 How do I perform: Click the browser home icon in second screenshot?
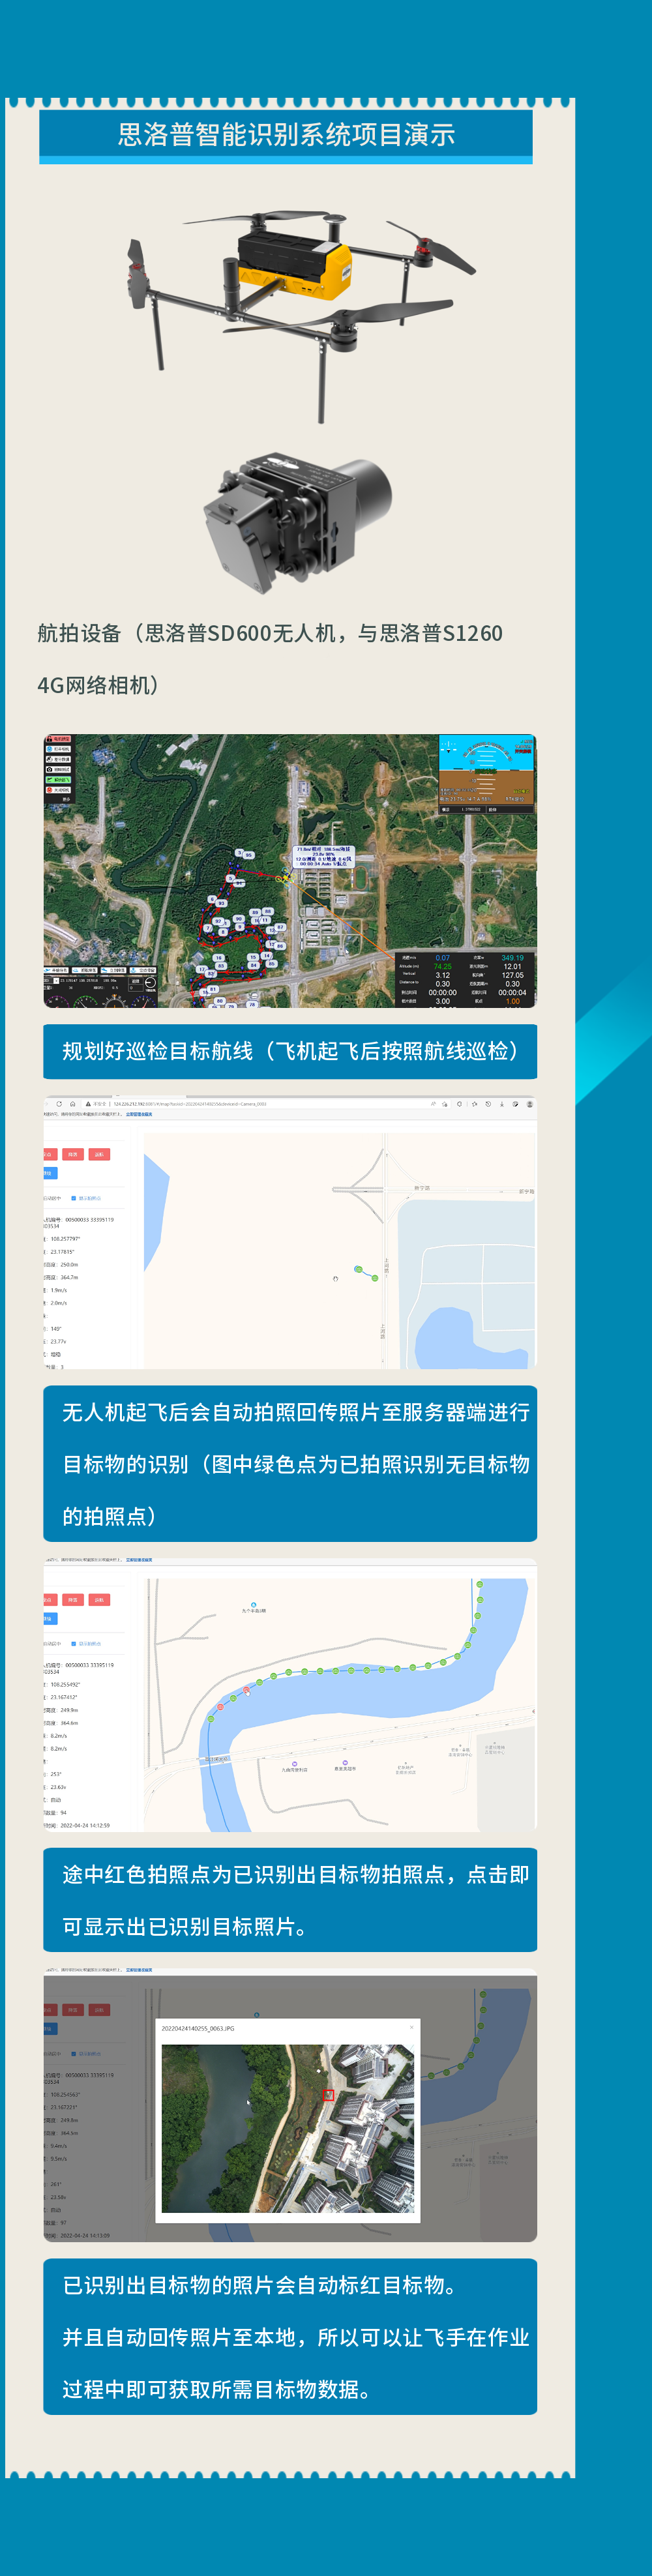click(72, 1104)
